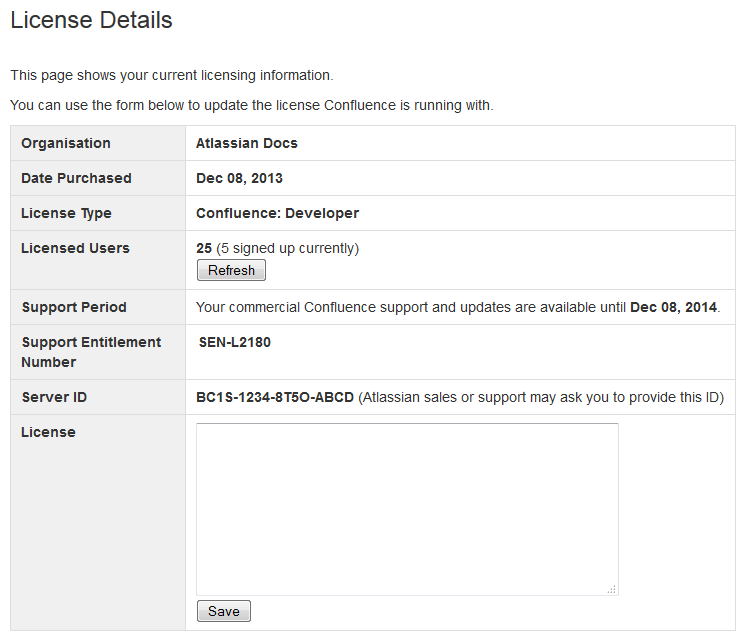Select the 25 licensed users count
The height and width of the screenshot is (639, 745).
click(x=204, y=248)
